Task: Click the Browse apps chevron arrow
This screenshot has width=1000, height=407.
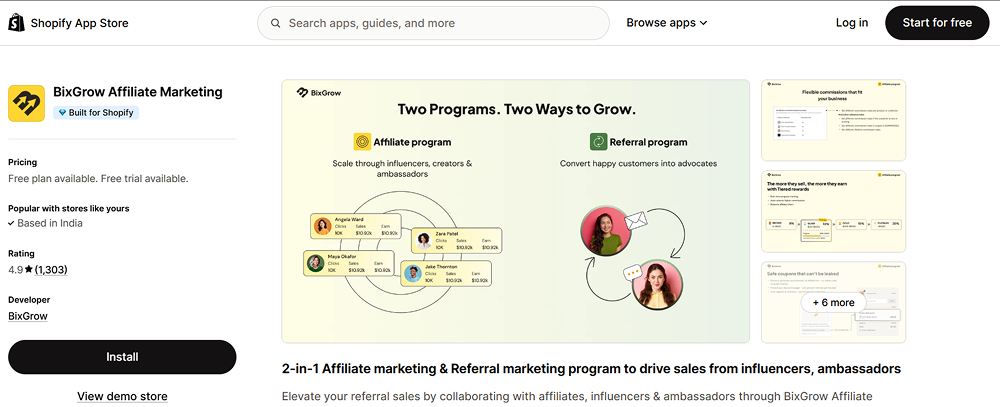Action: (703, 23)
